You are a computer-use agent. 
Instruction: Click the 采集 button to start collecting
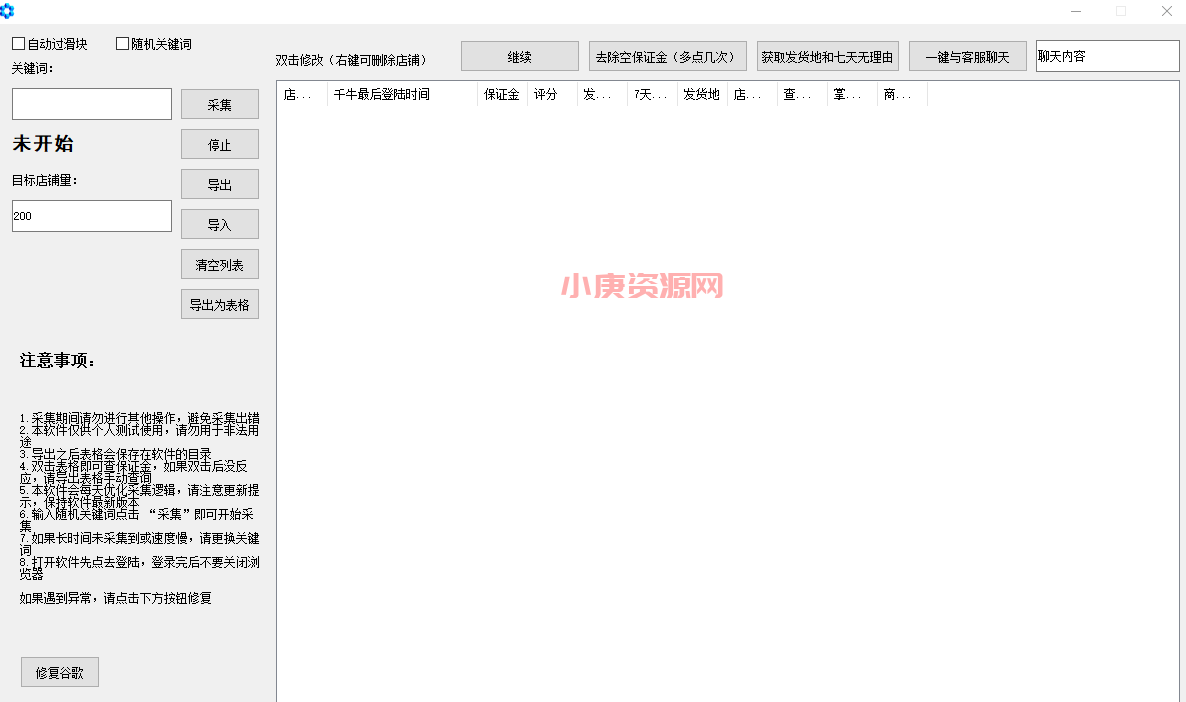(219, 103)
